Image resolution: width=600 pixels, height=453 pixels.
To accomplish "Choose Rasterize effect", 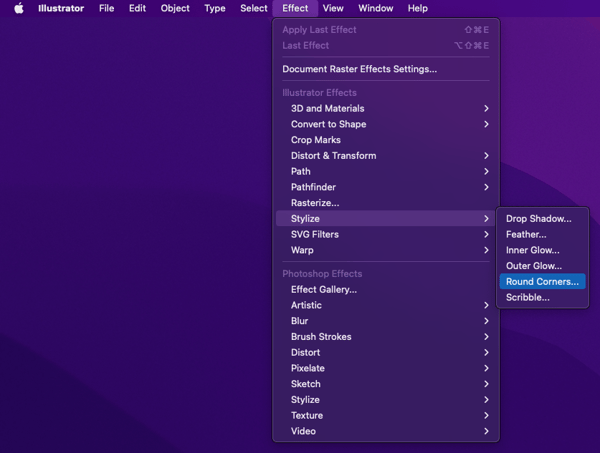I will [x=386, y=202].
